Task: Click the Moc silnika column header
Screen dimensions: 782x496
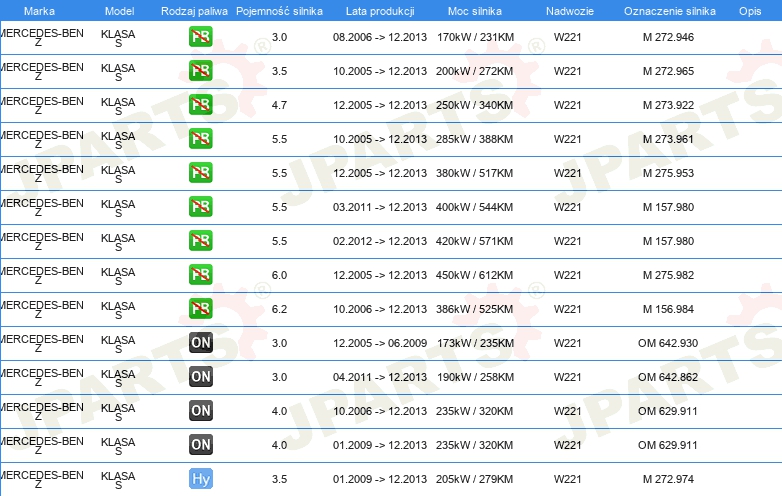Action: (475, 11)
